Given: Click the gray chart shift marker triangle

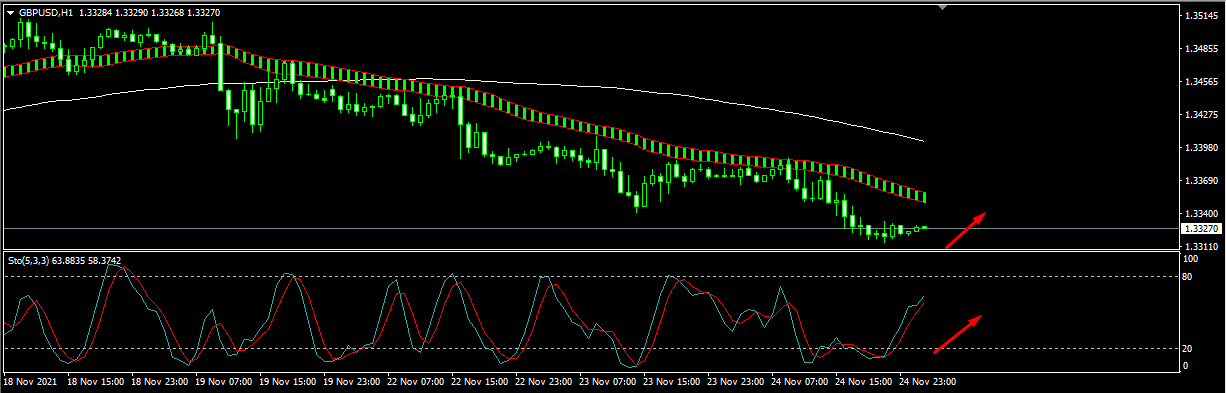Looking at the screenshot, I should click(x=942, y=7).
